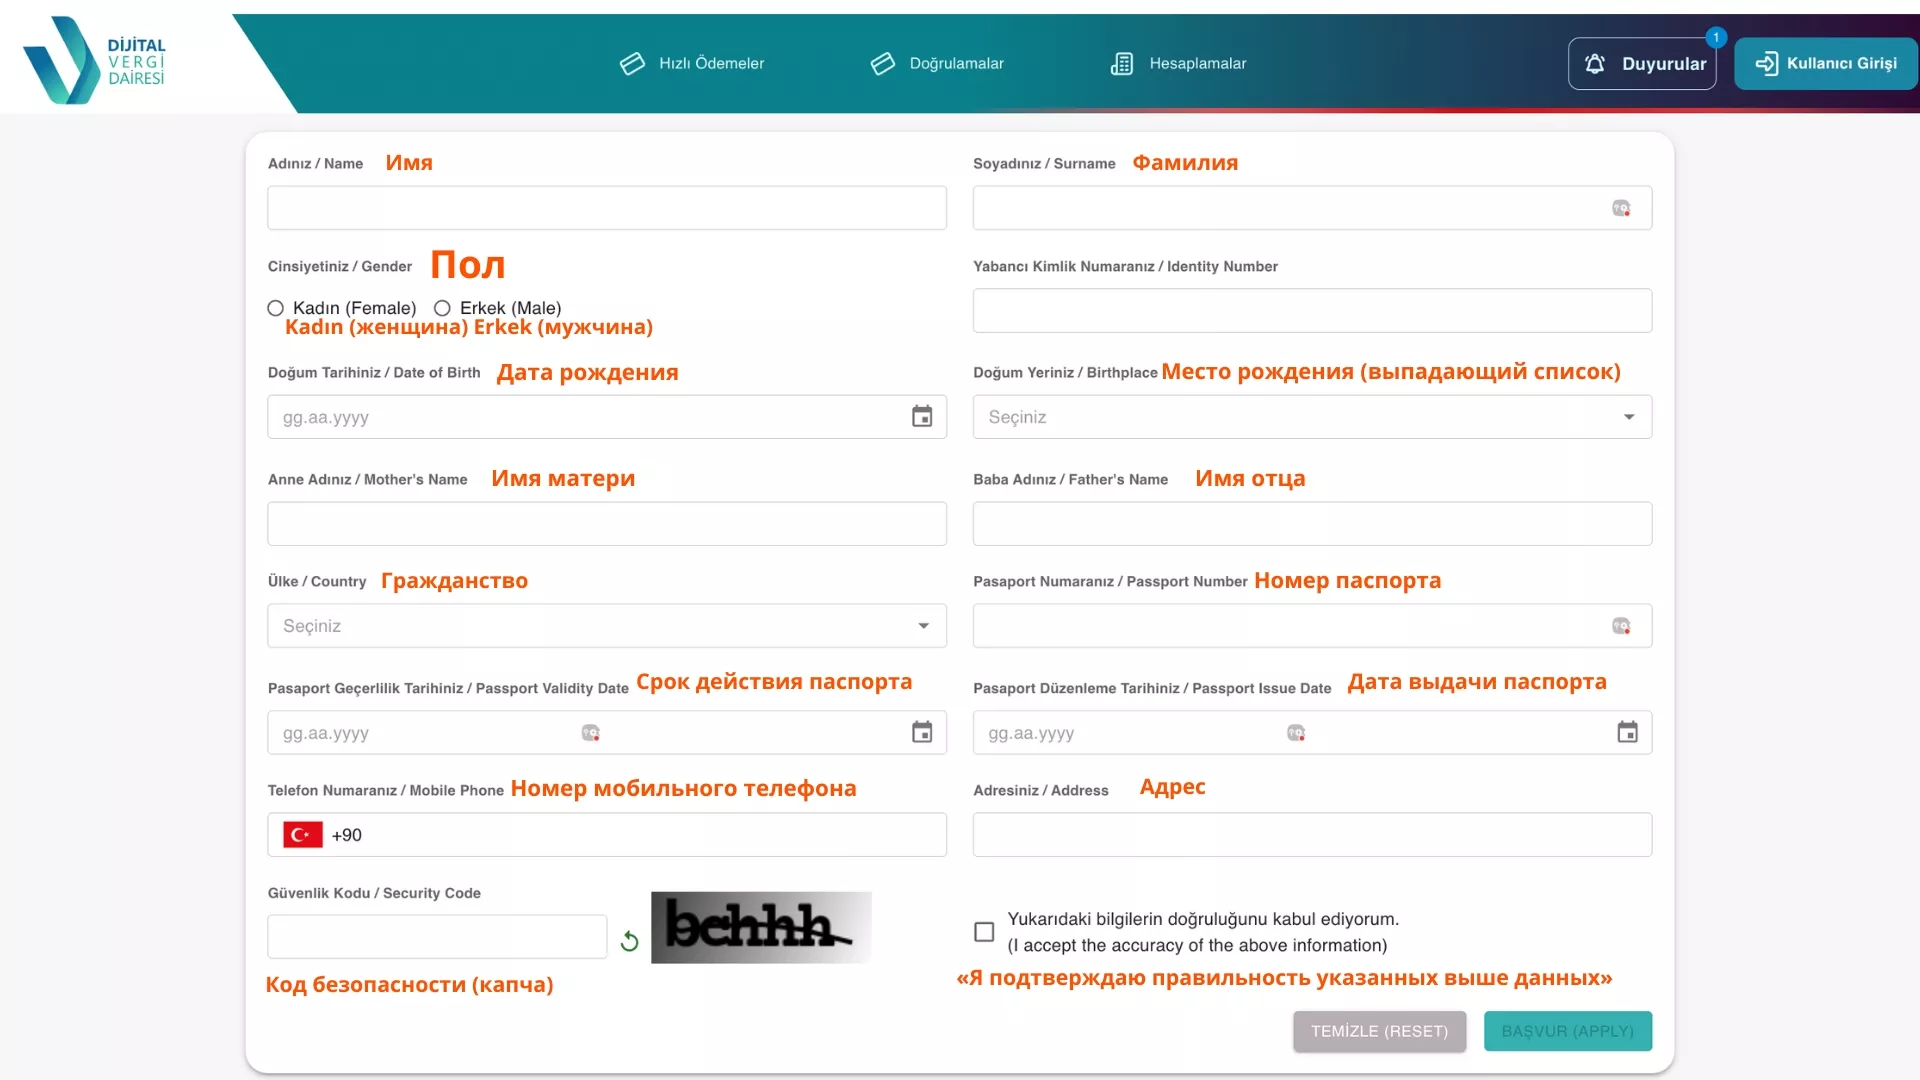Focus the Passport Number input field
The height and width of the screenshot is (1080, 1920).
[x=1312, y=626]
